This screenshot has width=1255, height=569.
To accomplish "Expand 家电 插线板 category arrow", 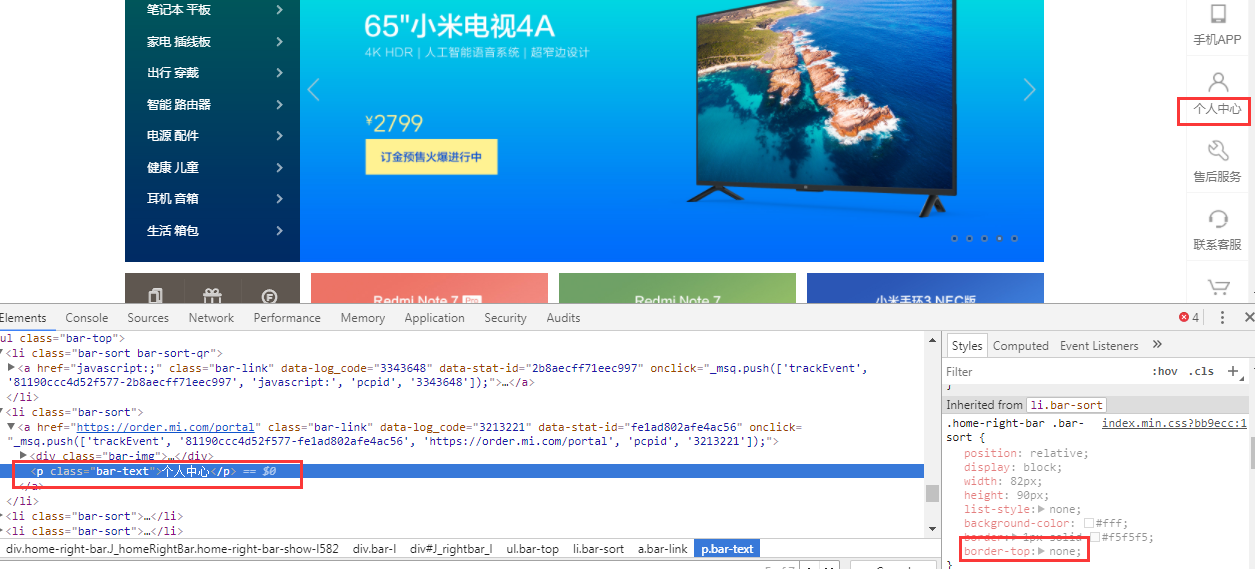I will pos(279,42).
